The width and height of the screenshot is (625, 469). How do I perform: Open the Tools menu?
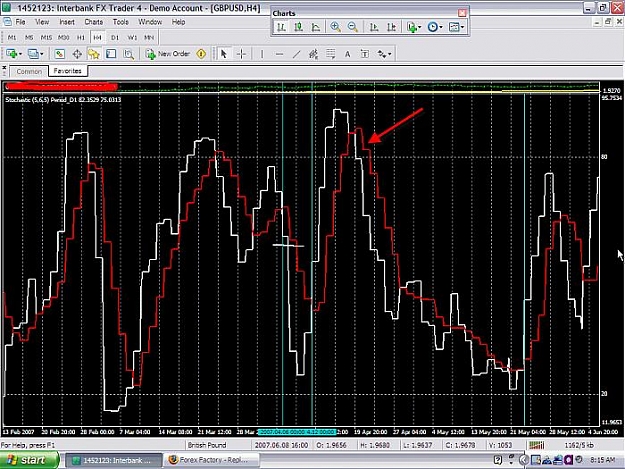pyautogui.click(x=120, y=22)
